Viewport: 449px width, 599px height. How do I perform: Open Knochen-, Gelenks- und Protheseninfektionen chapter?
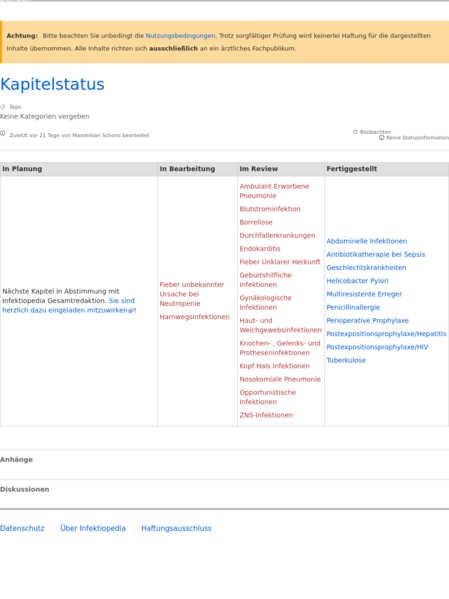(x=280, y=348)
